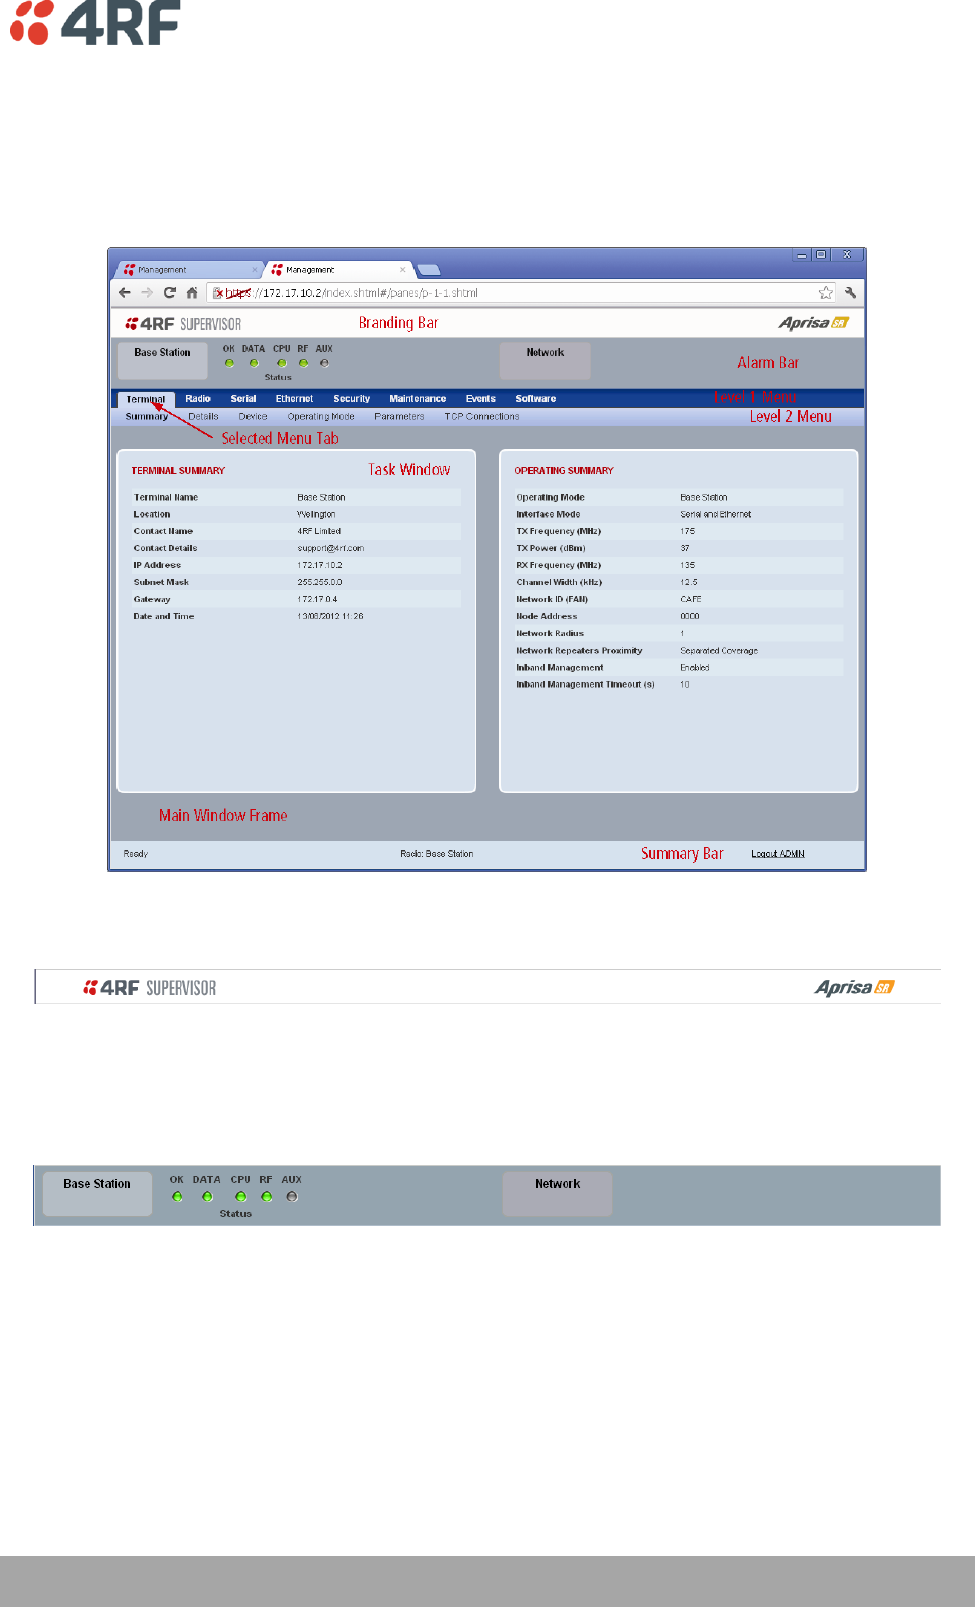
Task: Click the 4RF company logo at page header
Action: pos(94,23)
